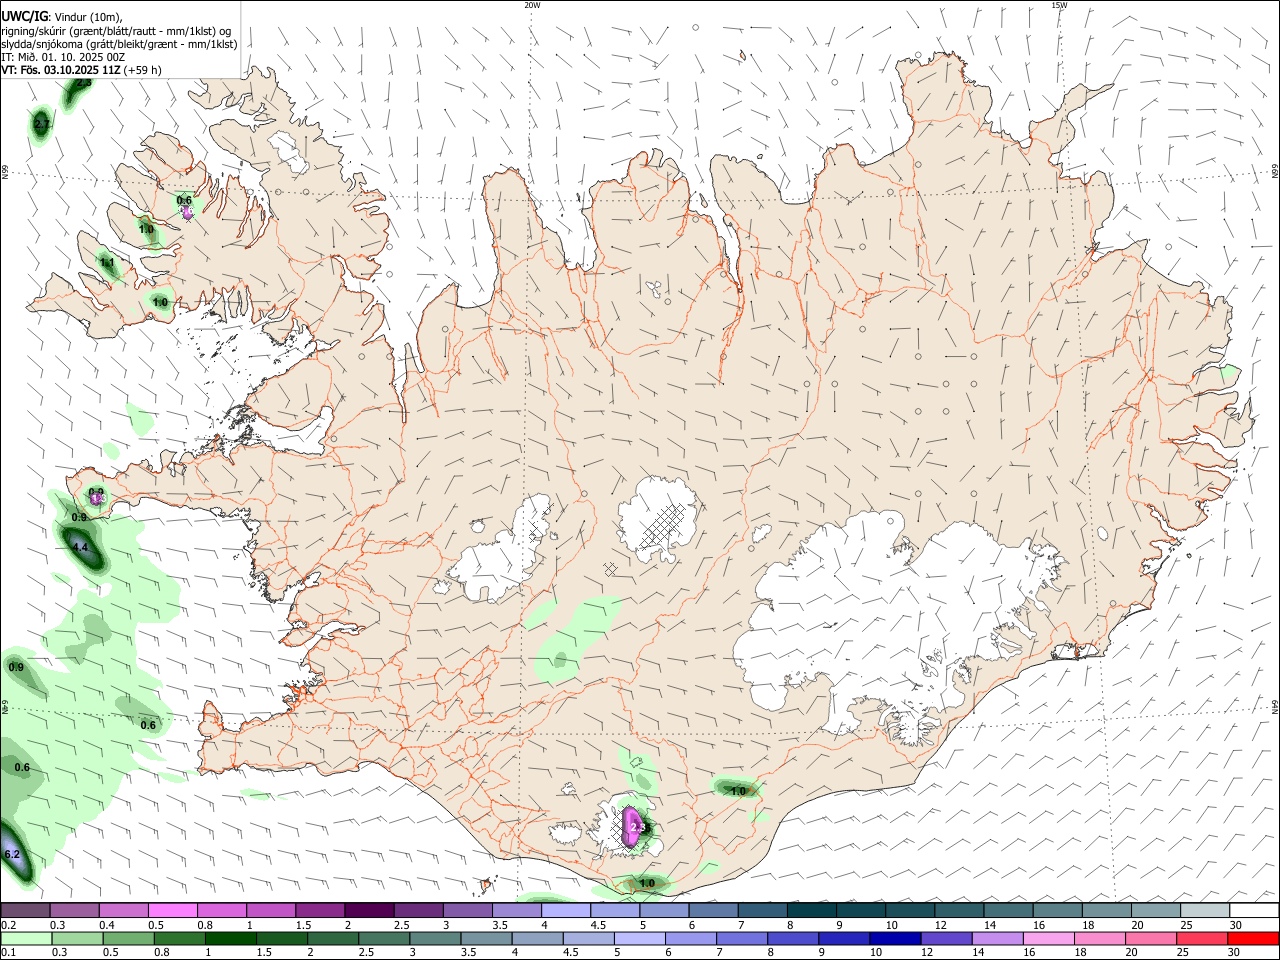
Task: Select the 4.4 precipitation value label
Action: [x=81, y=548]
